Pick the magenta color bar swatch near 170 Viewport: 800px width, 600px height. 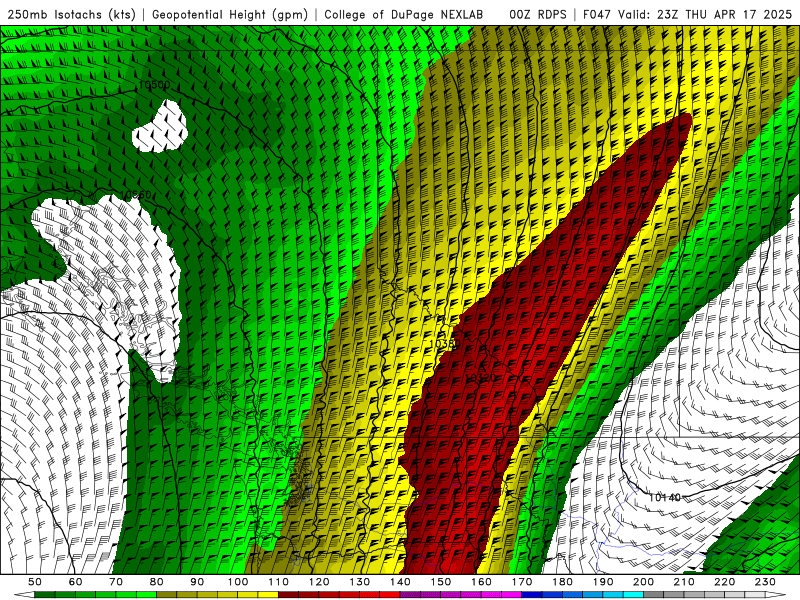tap(512, 595)
